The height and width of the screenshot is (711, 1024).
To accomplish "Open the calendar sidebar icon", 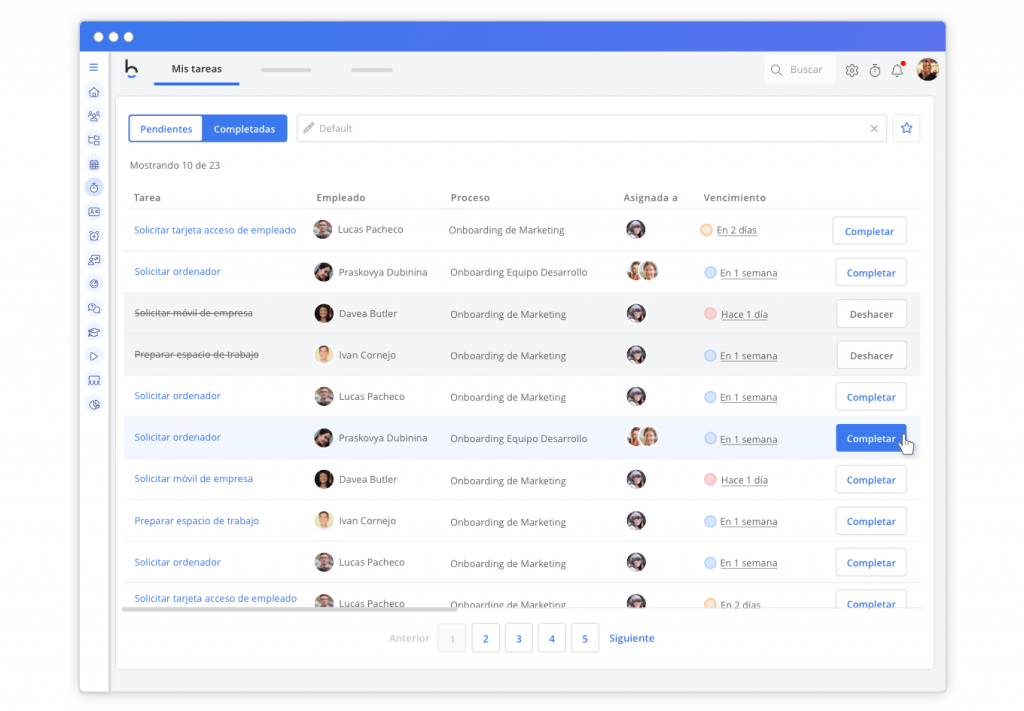I will pos(94,165).
